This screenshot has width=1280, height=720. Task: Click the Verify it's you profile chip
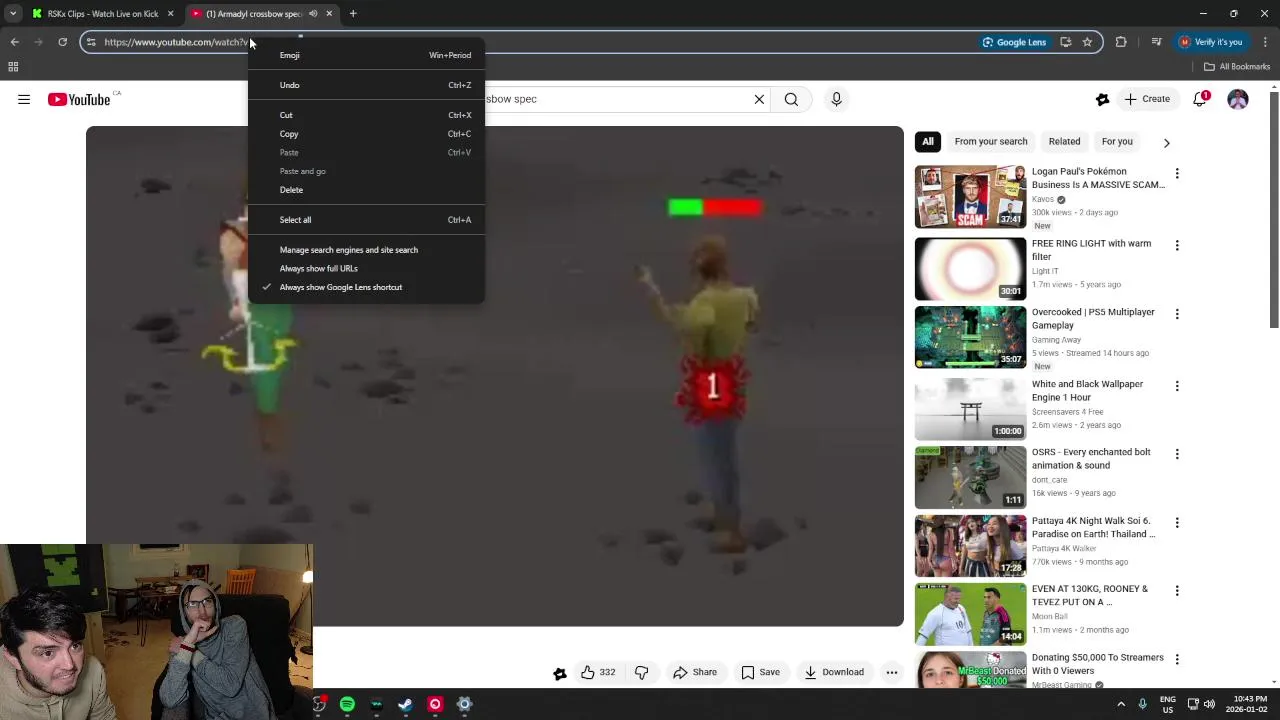pyautogui.click(x=1211, y=42)
